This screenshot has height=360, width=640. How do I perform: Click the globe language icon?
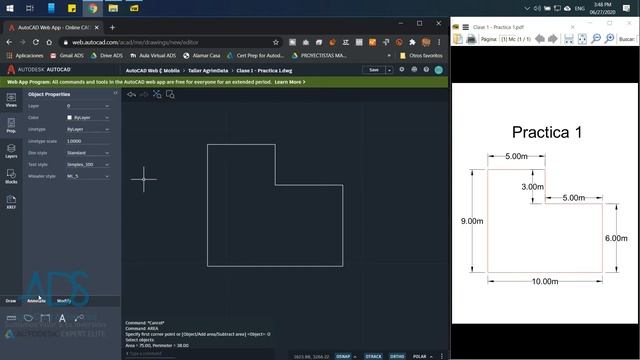[x=414, y=70]
